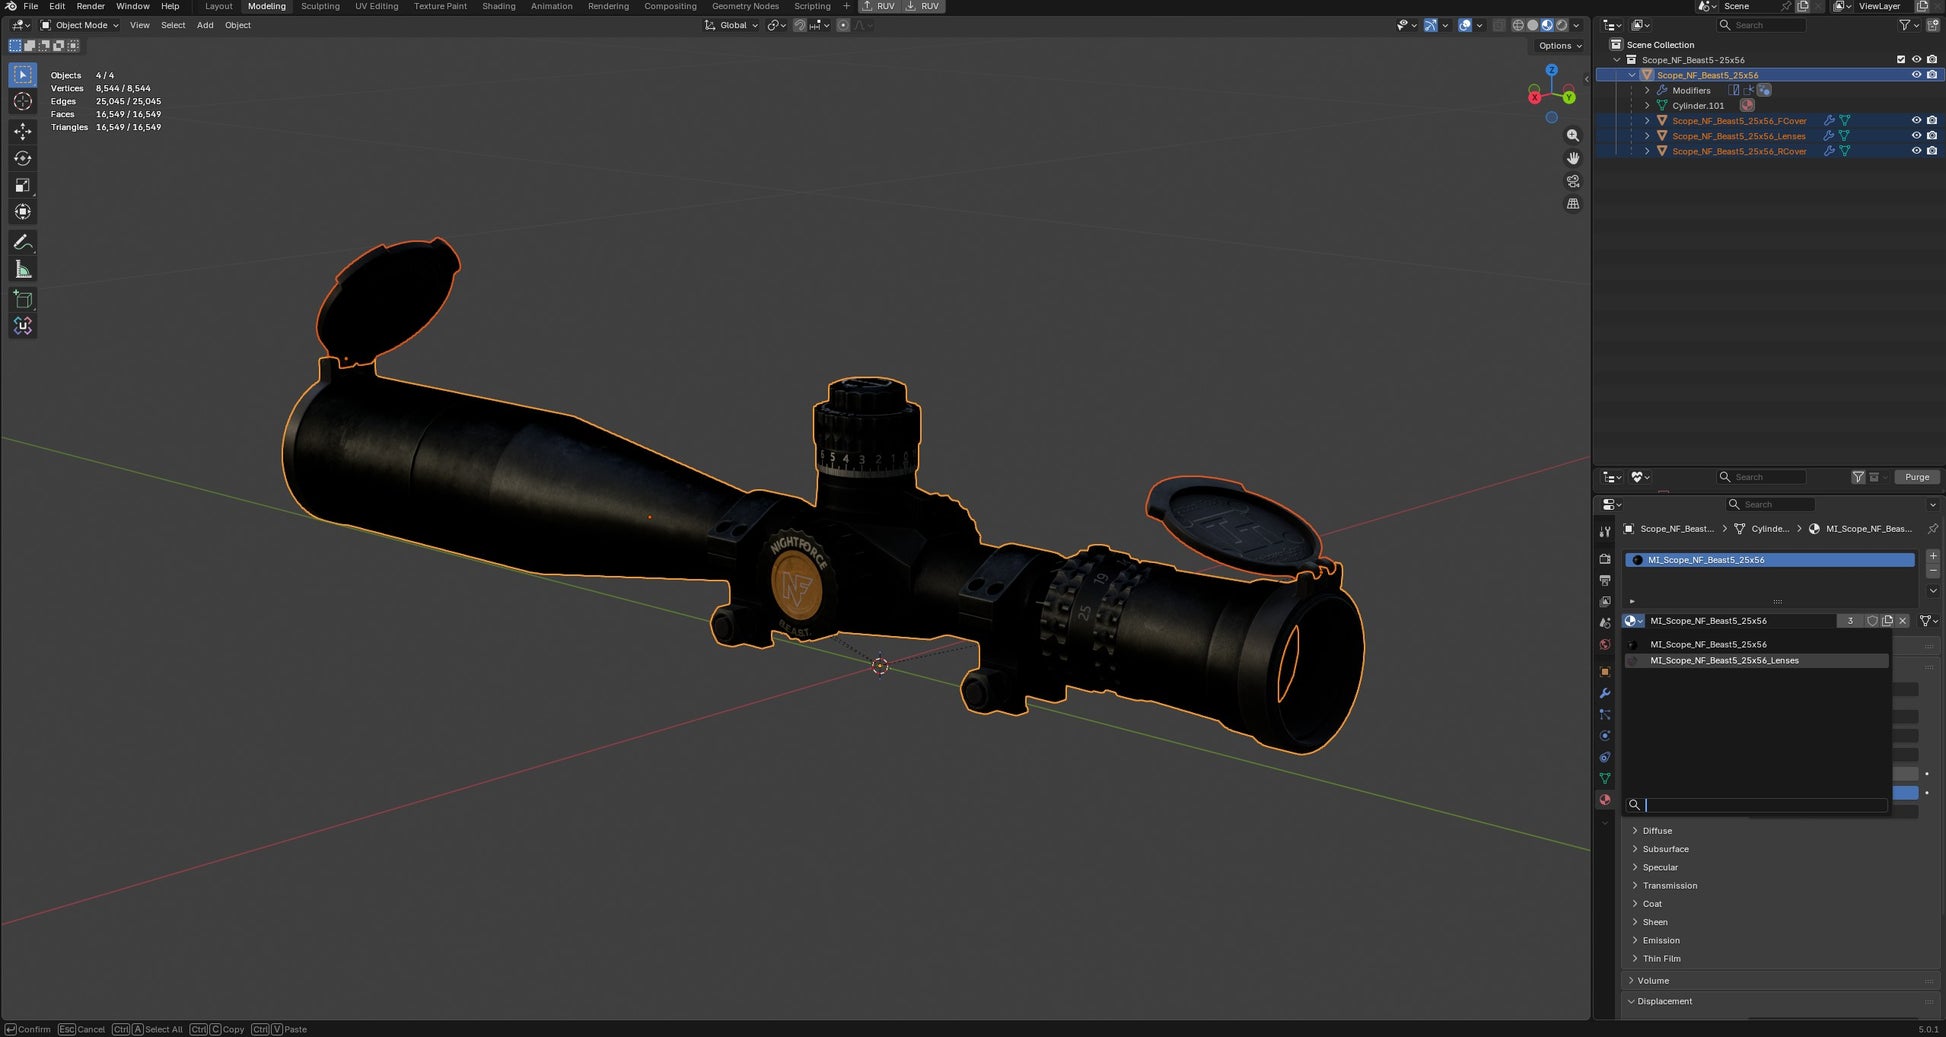Viewport: 1946px width, 1037px height.
Task: Select the Rotate tool
Action: point(23,158)
